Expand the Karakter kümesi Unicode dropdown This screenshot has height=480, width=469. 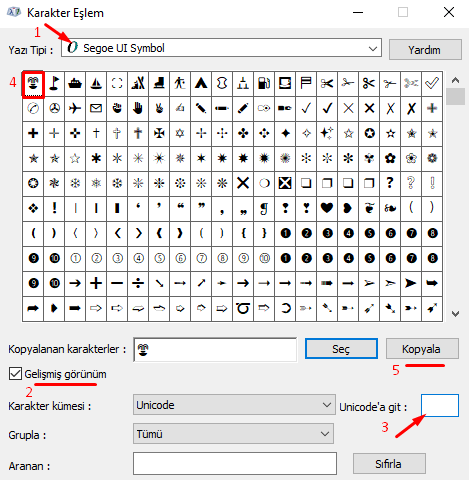(234, 405)
